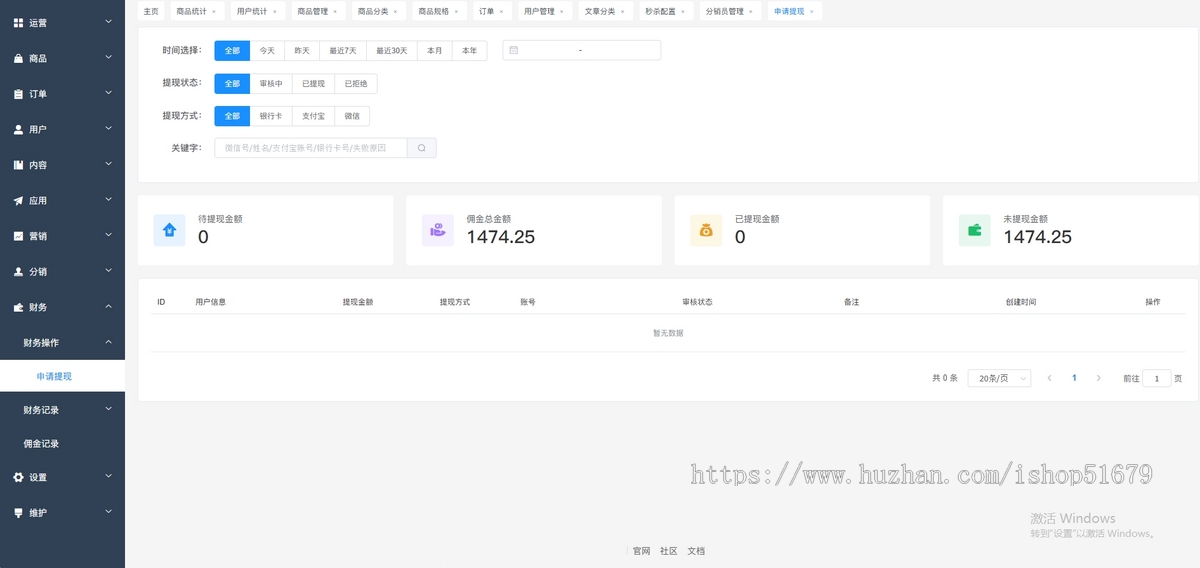Click the 已提现金额 yellow money bag icon
Image resolution: width=1200 pixels, height=568 pixels.
[x=706, y=230]
